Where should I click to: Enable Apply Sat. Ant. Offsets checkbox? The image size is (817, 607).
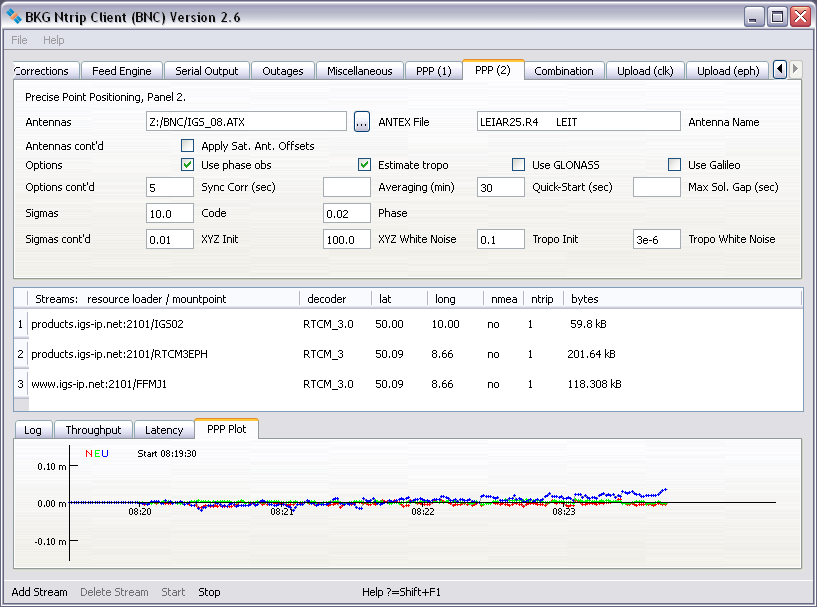tap(187, 146)
